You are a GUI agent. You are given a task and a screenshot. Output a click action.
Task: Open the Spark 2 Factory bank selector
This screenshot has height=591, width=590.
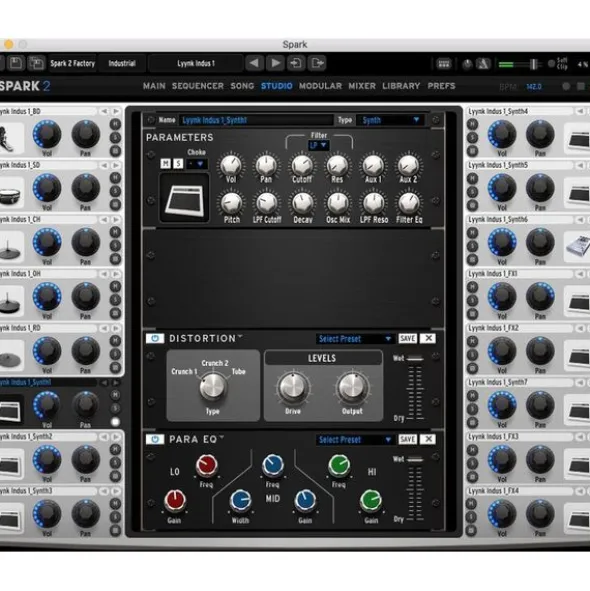point(73,63)
